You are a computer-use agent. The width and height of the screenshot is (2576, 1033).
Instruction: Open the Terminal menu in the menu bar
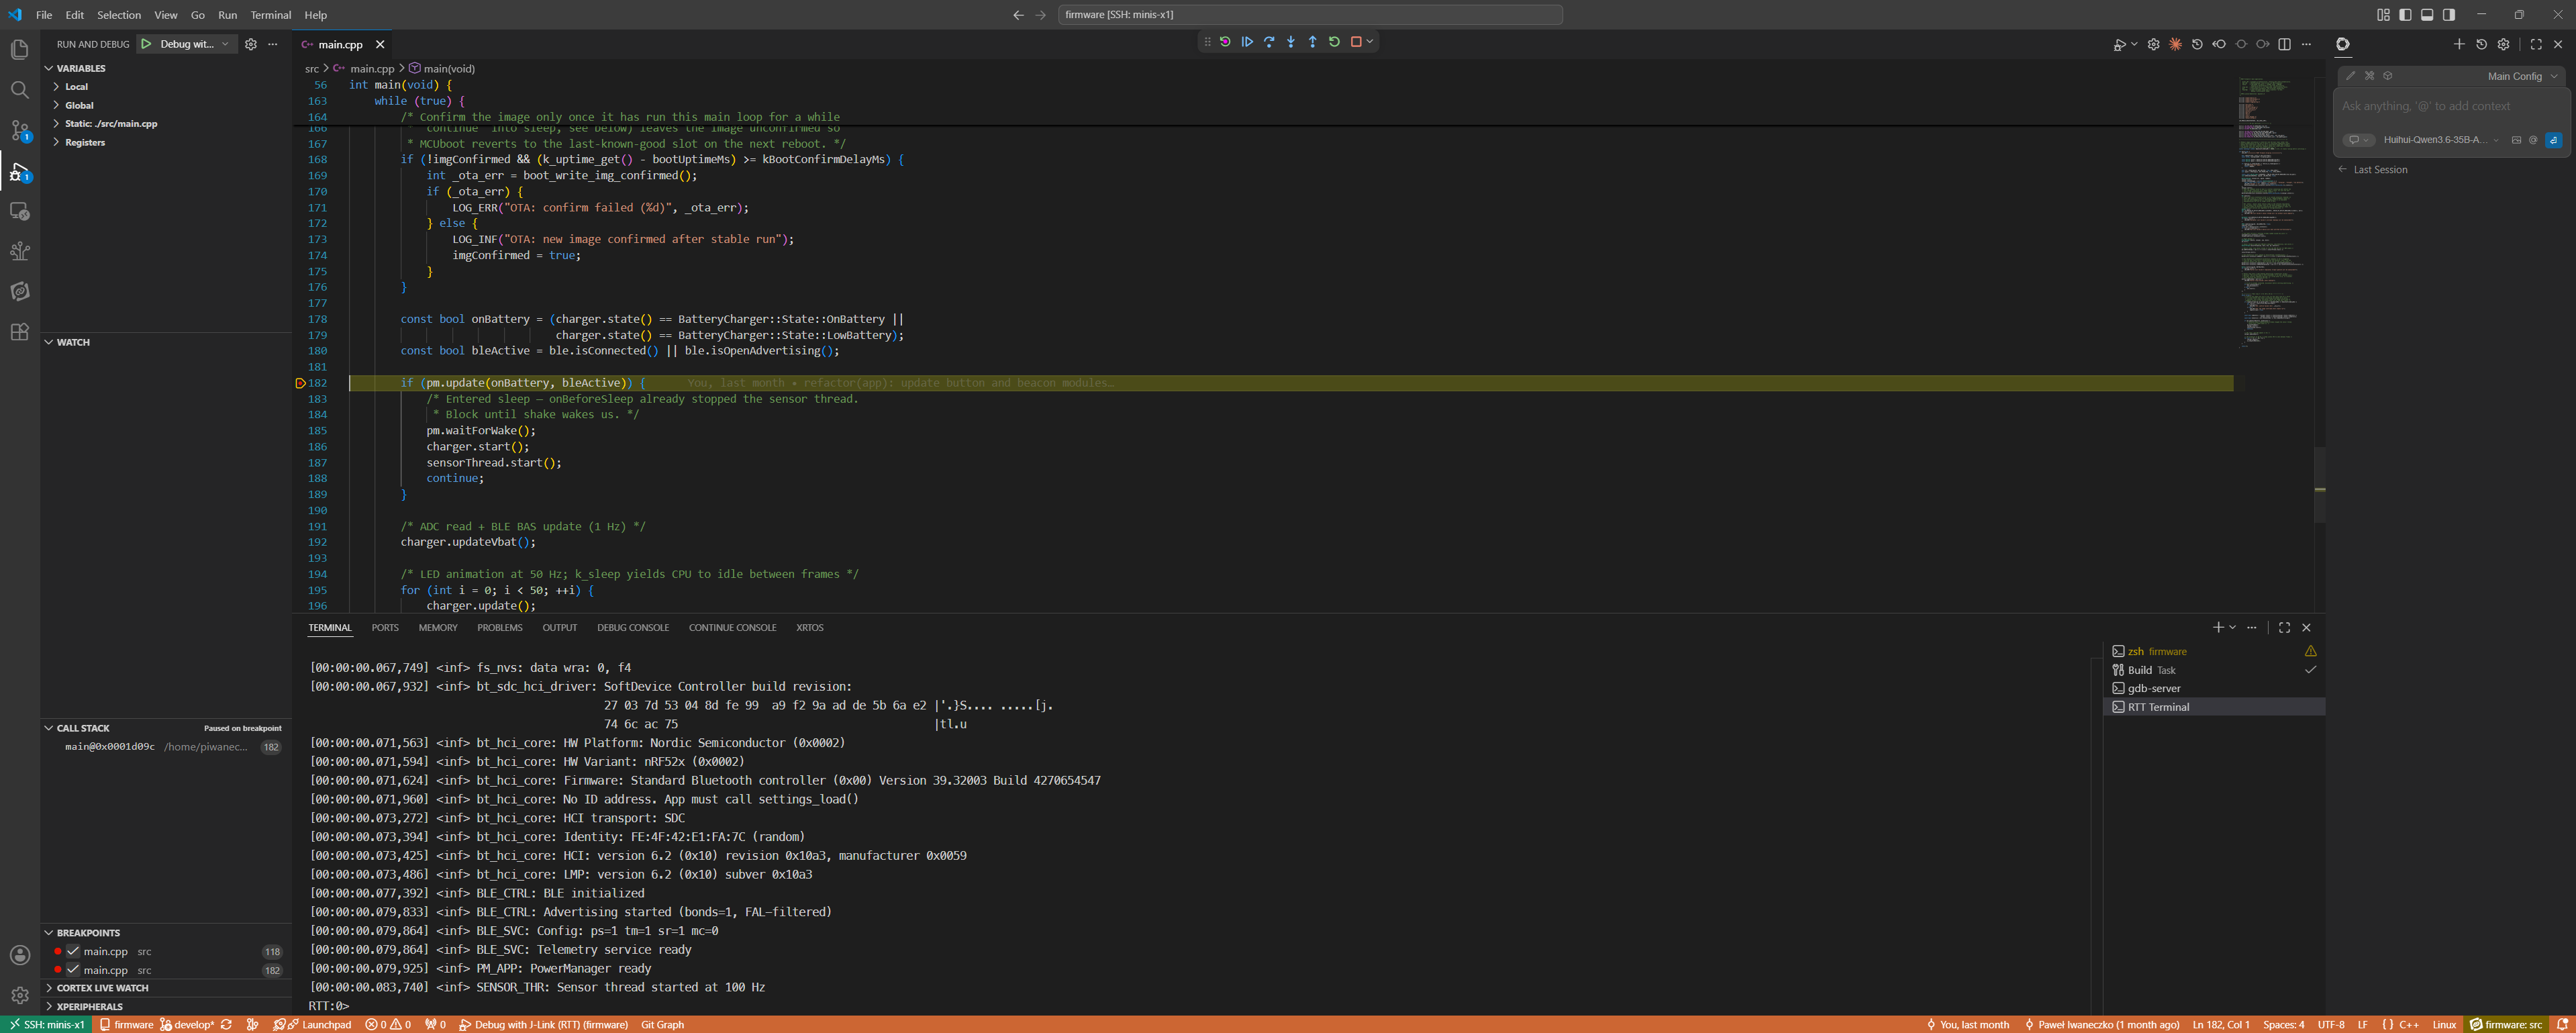click(271, 15)
